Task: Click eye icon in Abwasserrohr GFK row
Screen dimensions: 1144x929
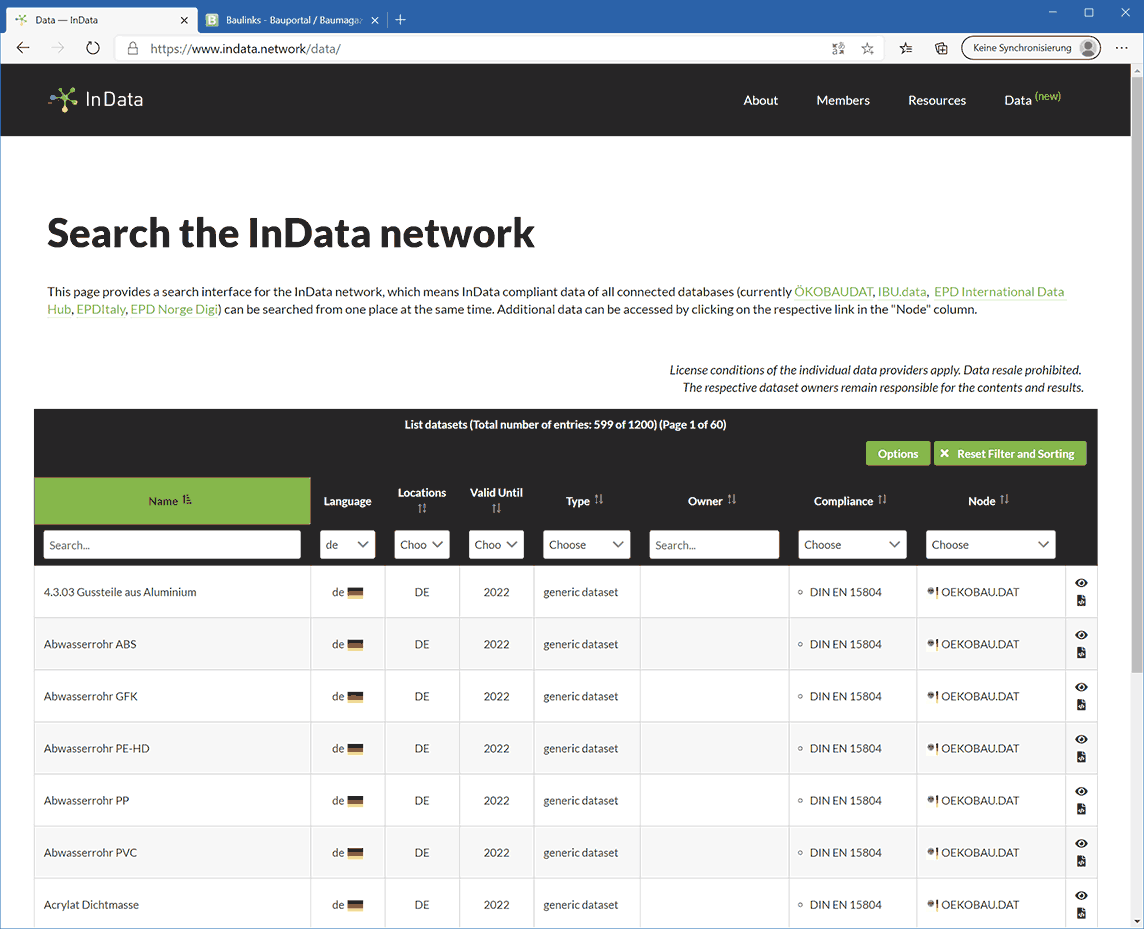Action: [1081, 687]
